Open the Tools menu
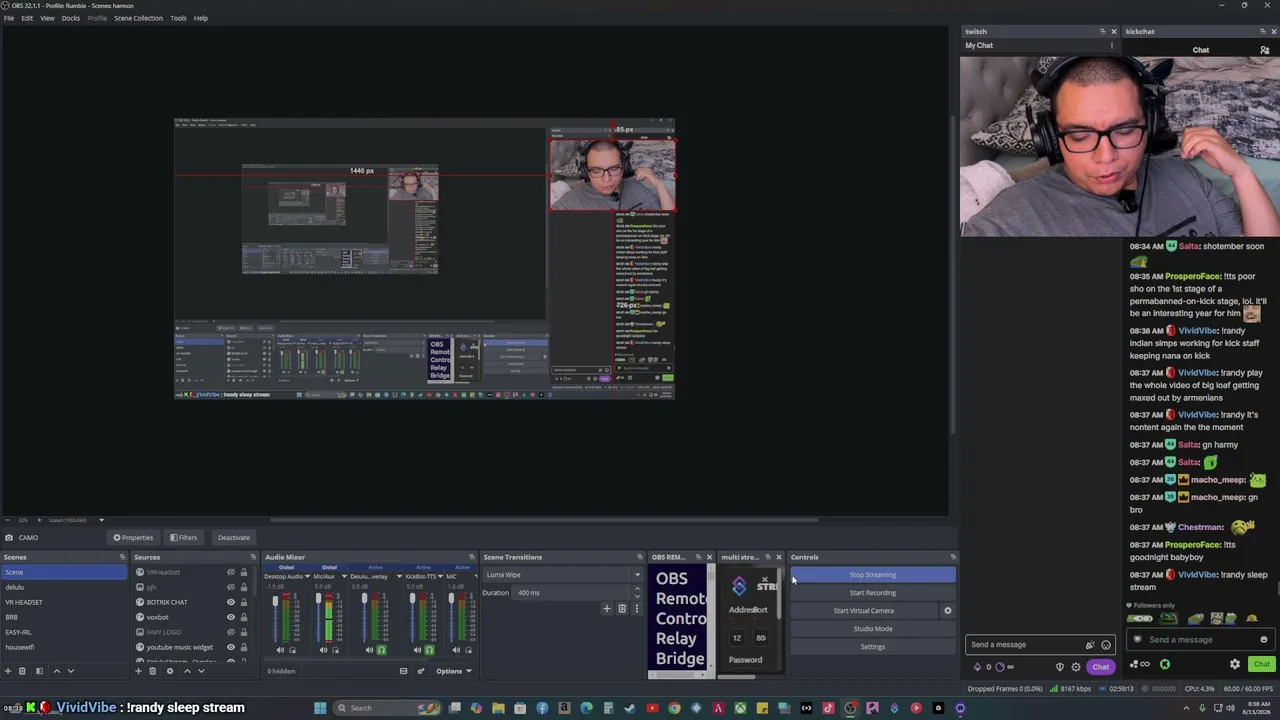1280x720 pixels. pyautogui.click(x=178, y=18)
